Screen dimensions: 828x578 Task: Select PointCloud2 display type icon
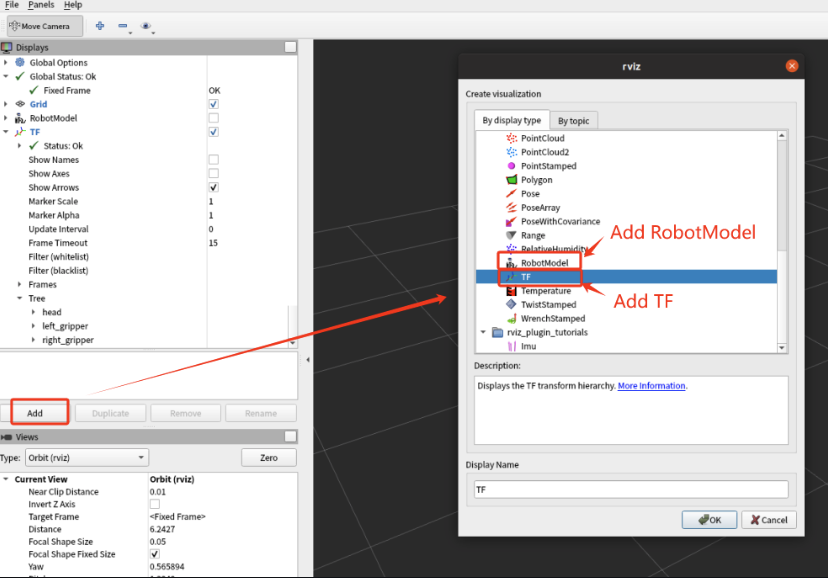(x=511, y=152)
